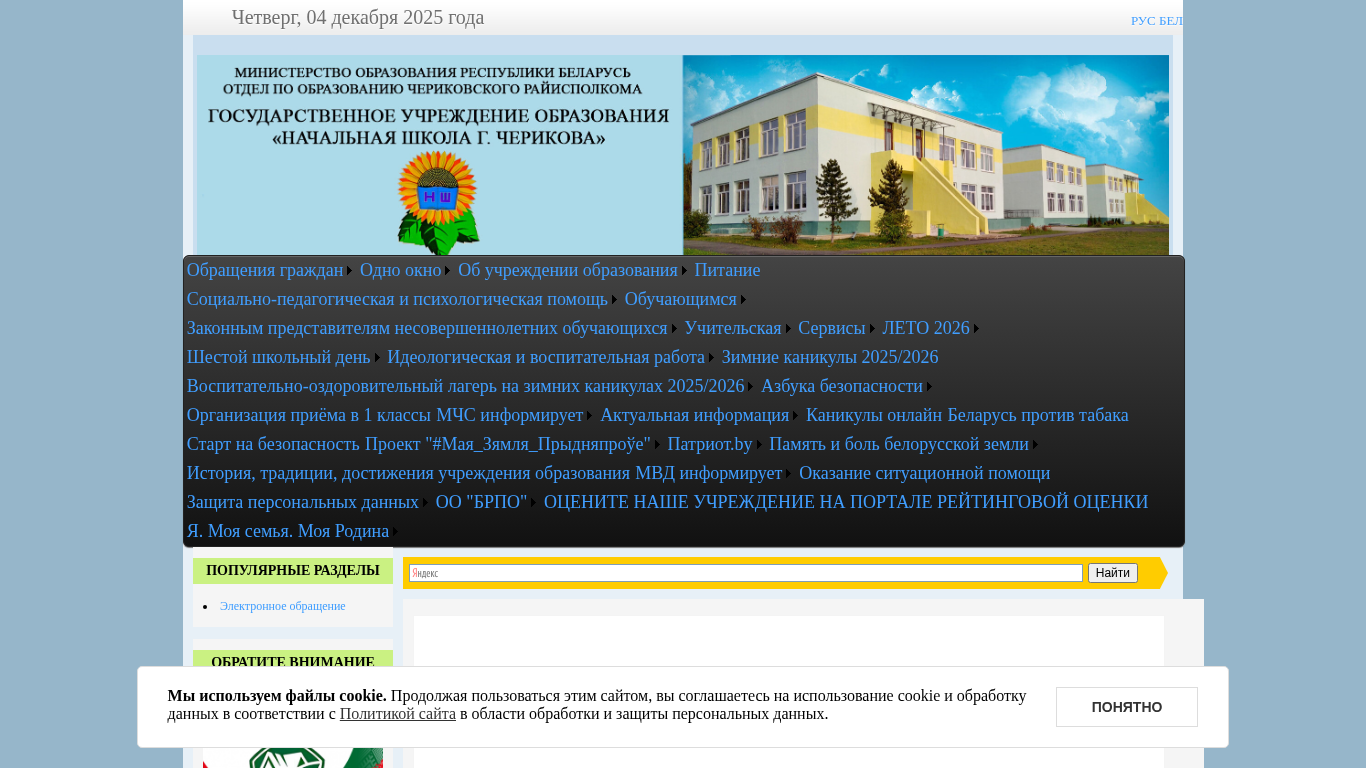
Task: Go to ЛЕТО 2026 section
Action: [926, 328]
